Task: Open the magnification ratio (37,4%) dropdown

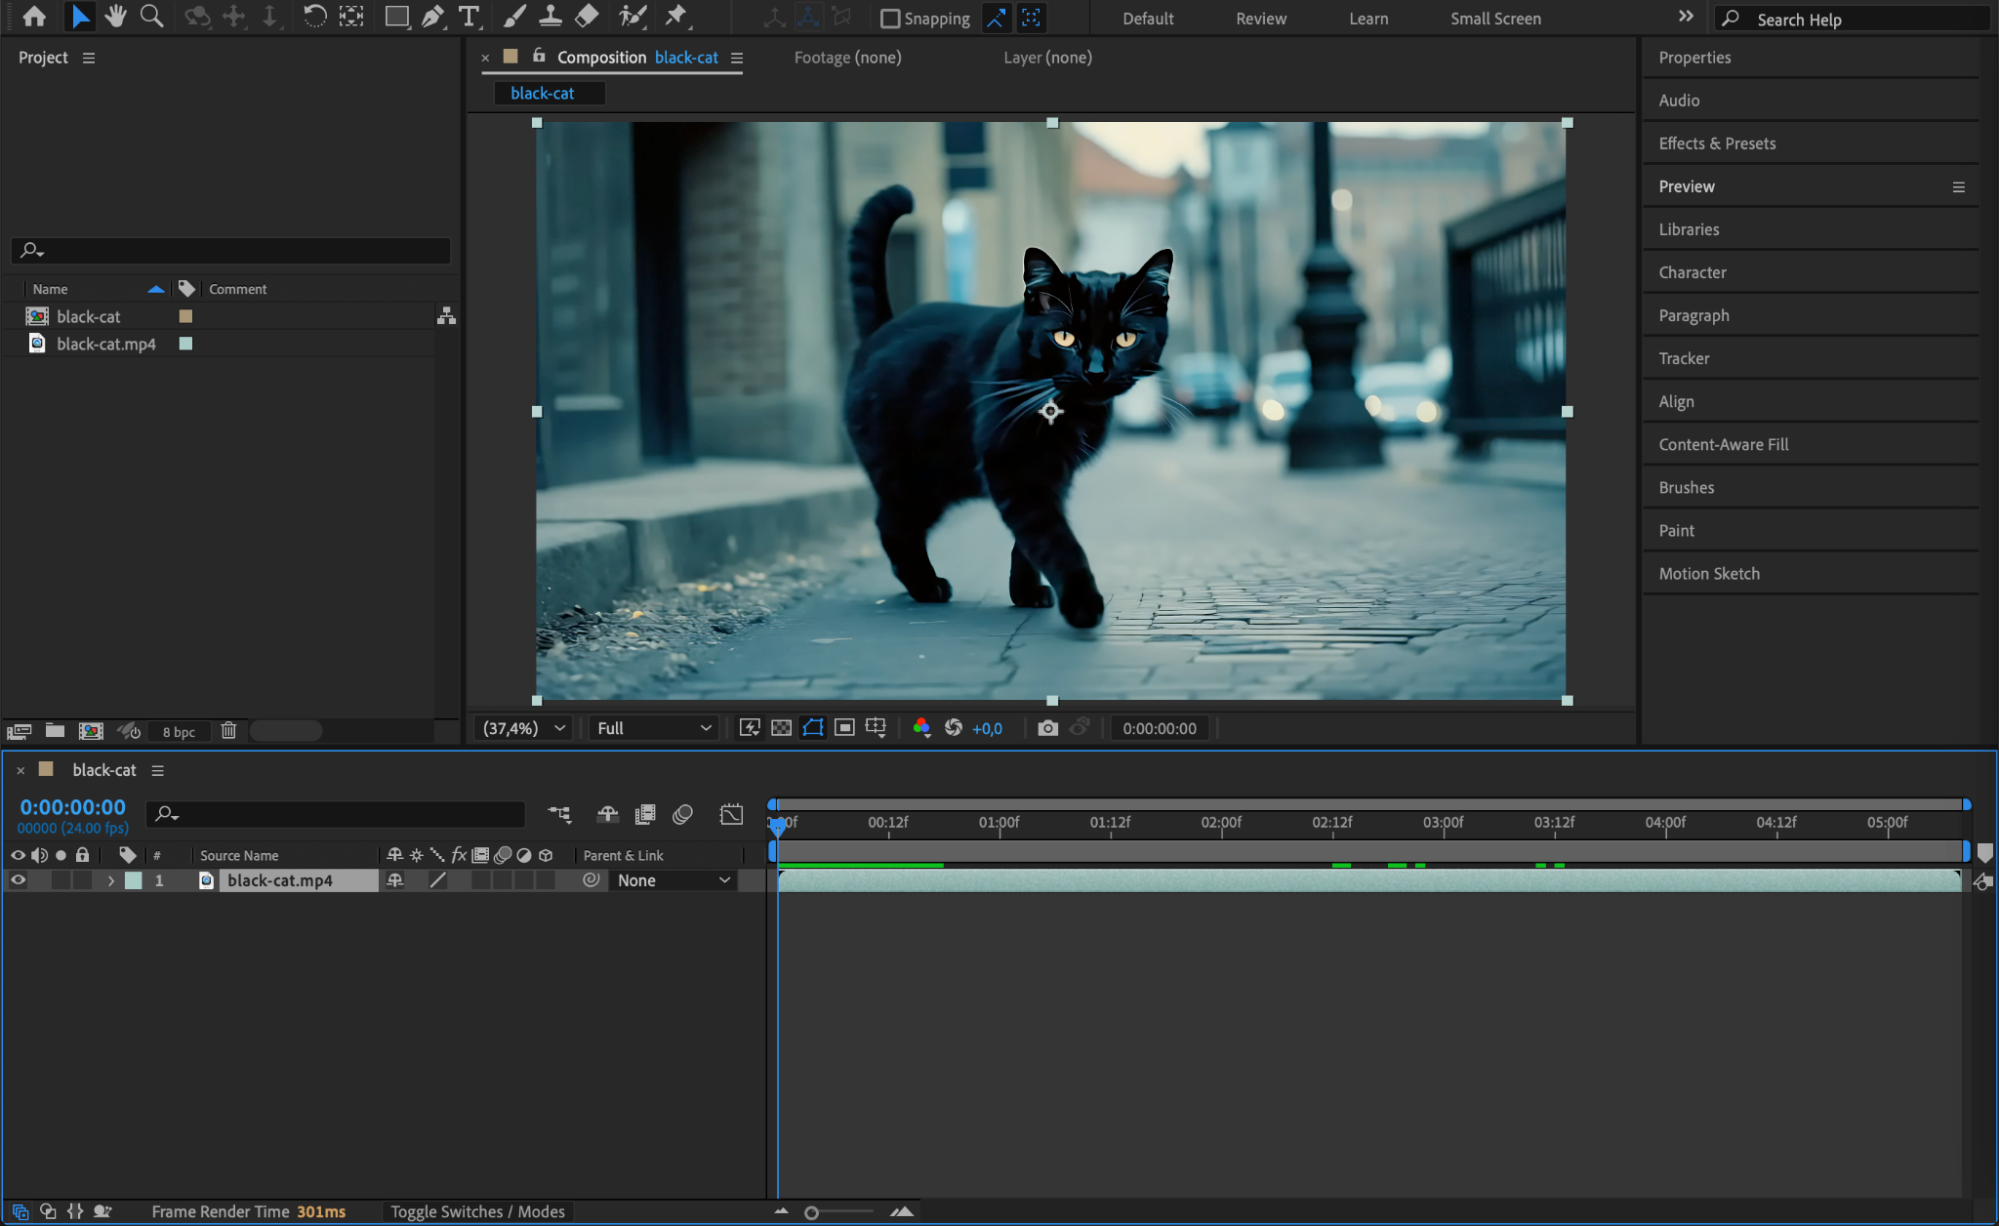Action: [524, 728]
